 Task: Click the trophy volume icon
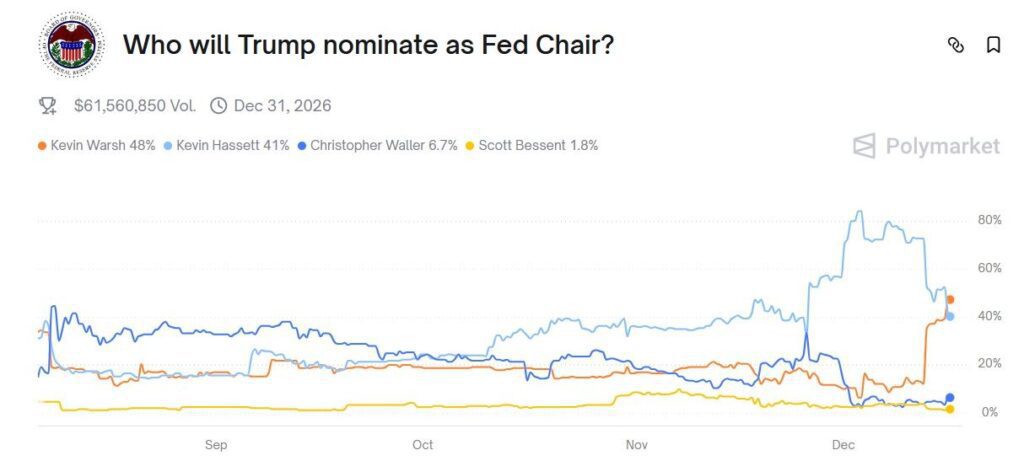point(47,105)
